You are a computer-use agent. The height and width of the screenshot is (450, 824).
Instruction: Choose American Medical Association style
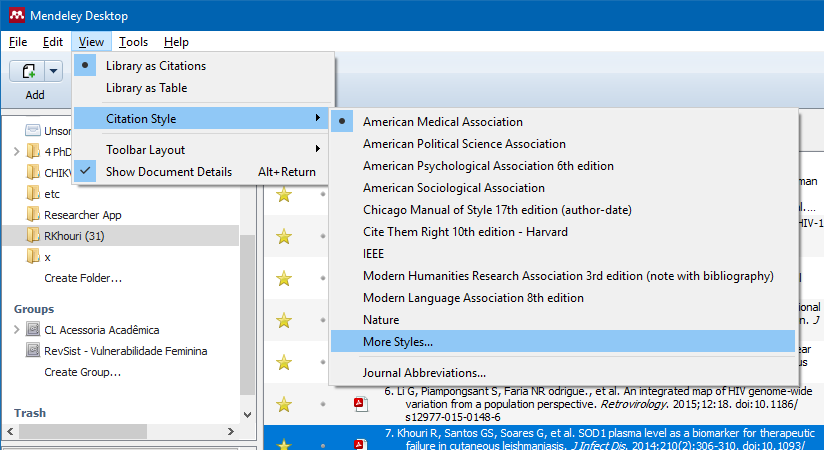563,122
